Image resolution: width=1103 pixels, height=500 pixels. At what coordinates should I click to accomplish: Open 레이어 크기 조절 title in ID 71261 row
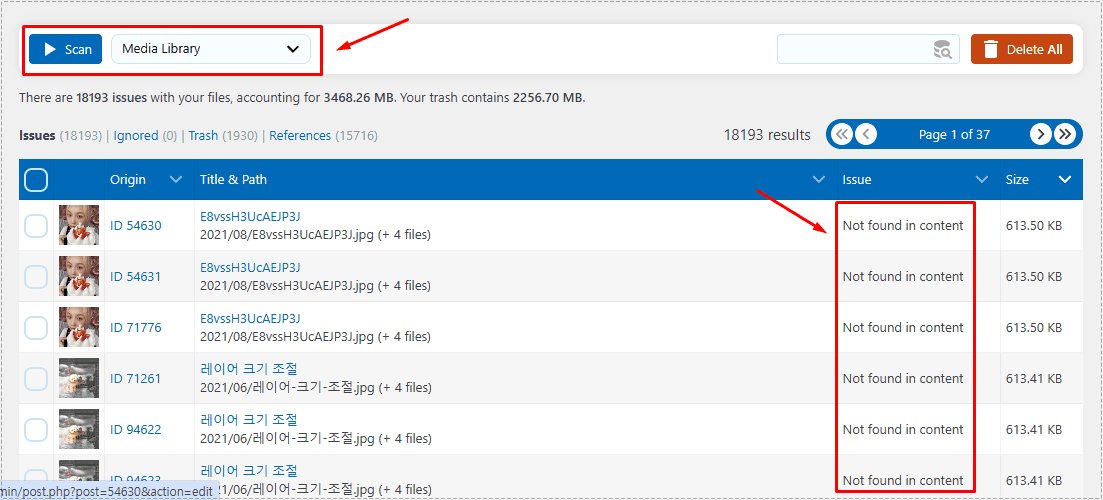[249, 368]
